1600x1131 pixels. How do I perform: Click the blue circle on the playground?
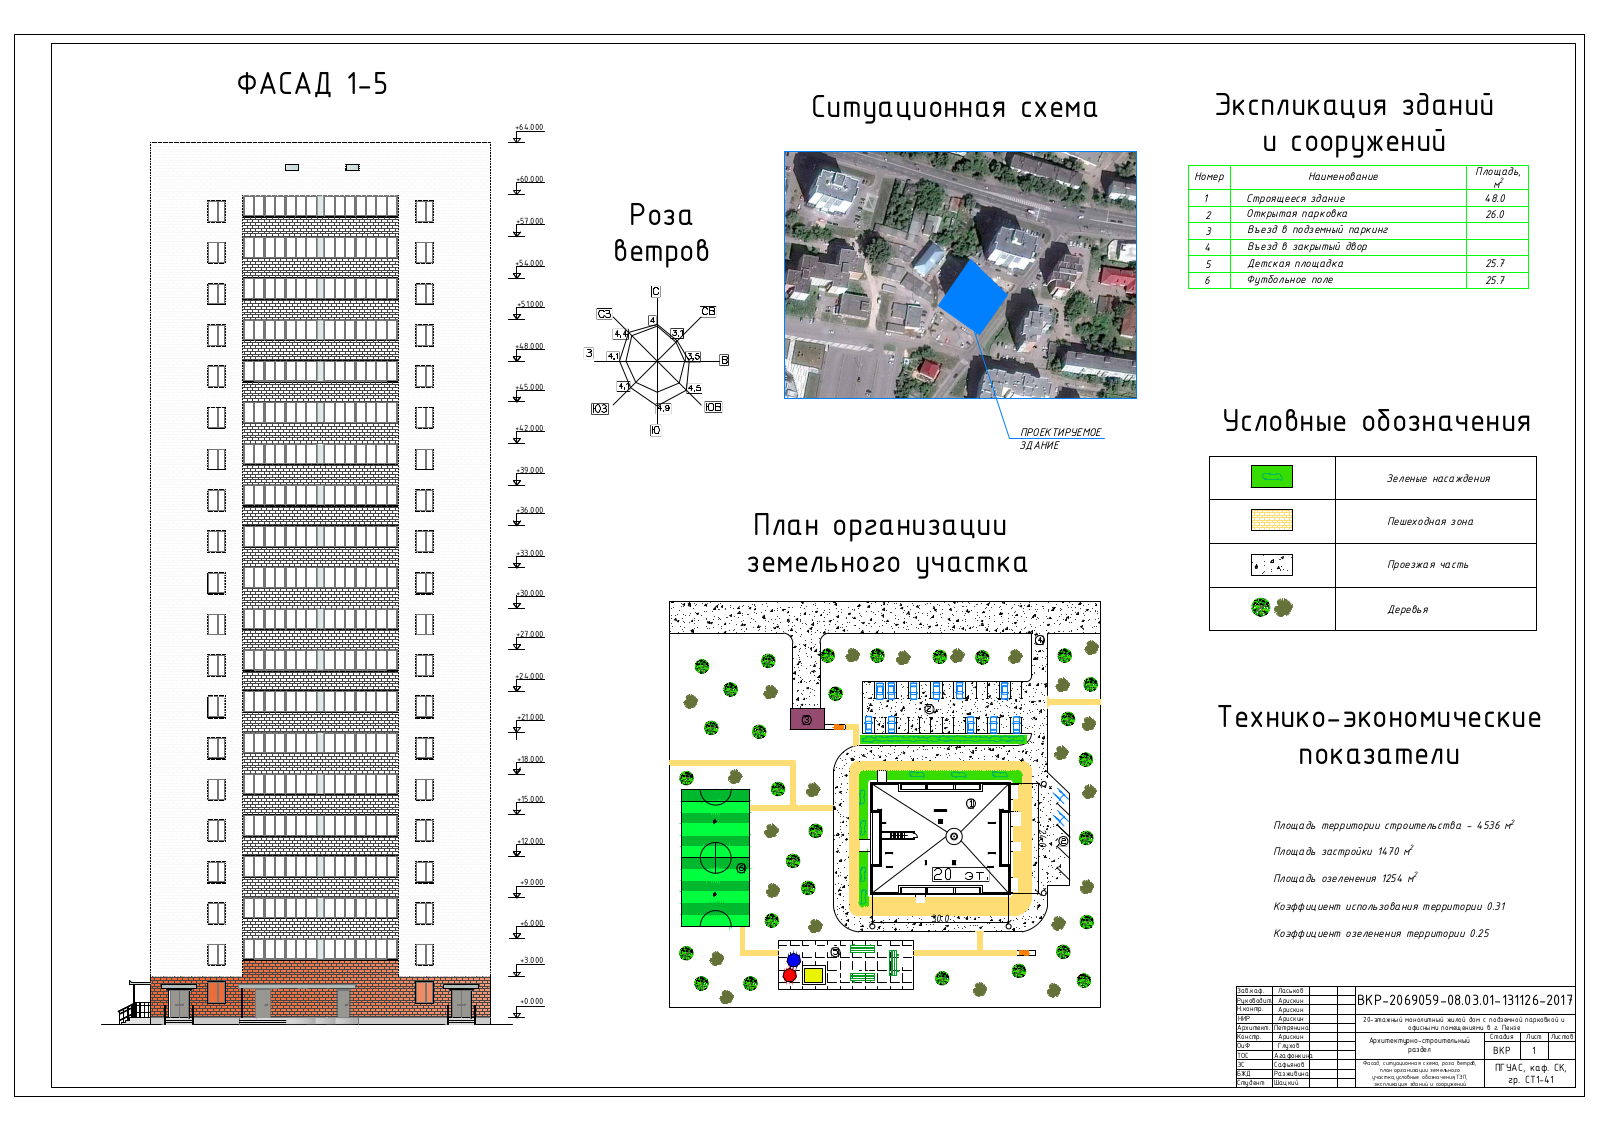point(794,960)
